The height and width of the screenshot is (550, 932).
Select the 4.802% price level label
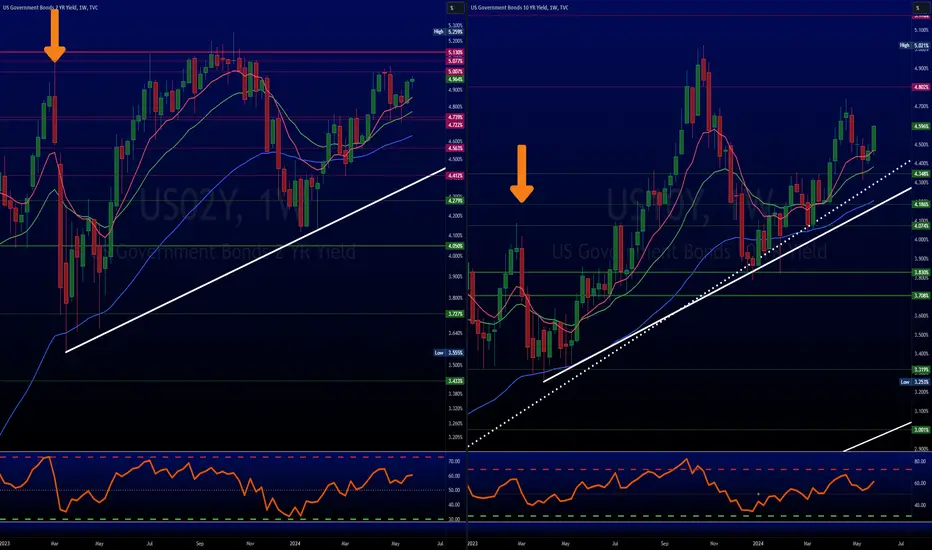921,87
